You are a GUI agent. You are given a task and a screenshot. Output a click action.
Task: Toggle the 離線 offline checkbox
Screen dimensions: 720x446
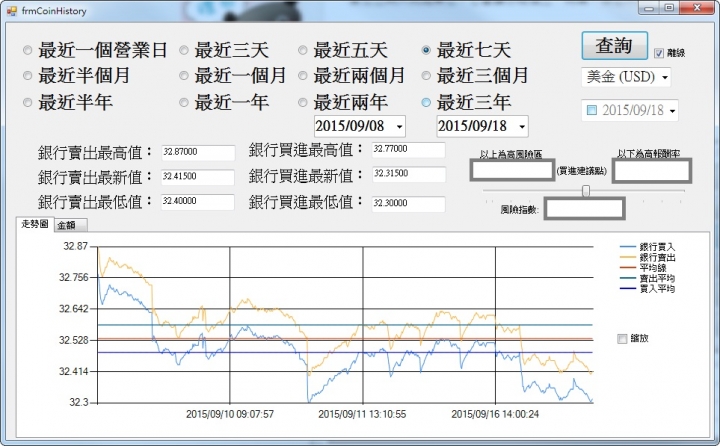click(x=659, y=53)
